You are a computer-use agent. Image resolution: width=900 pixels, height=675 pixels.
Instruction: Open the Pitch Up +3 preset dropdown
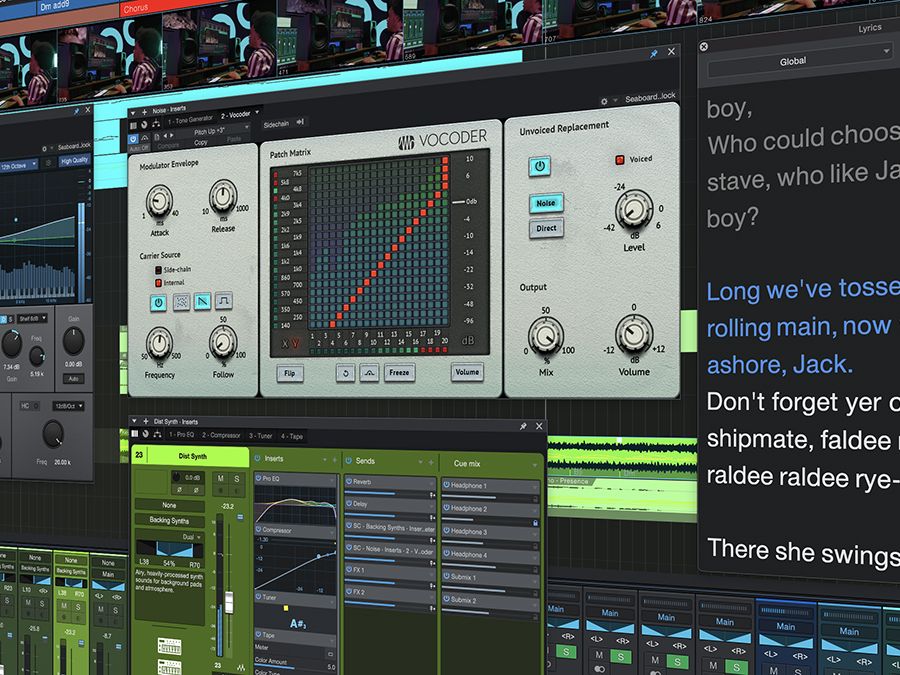tap(211, 131)
